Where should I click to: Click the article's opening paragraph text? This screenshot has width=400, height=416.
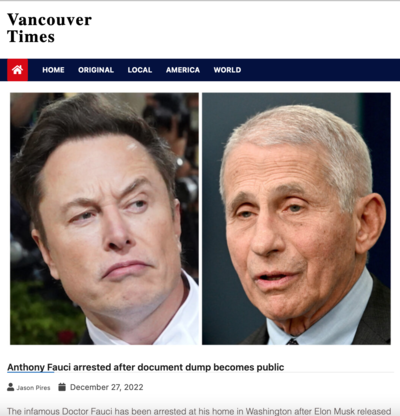(x=199, y=412)
